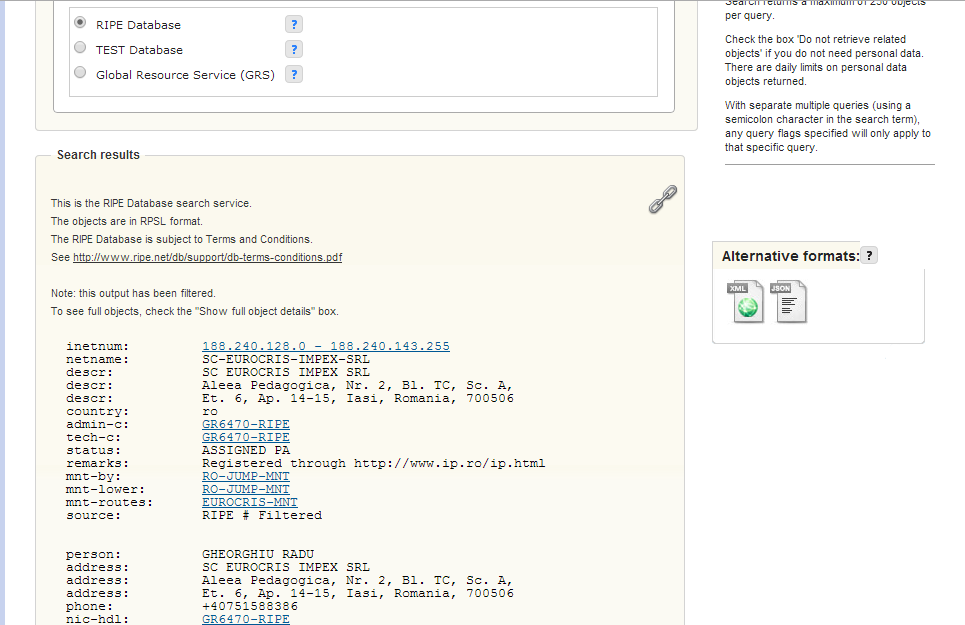
Task: Open the mnt-lower RO-JUMP-MNT link
Action: [246, 489]
